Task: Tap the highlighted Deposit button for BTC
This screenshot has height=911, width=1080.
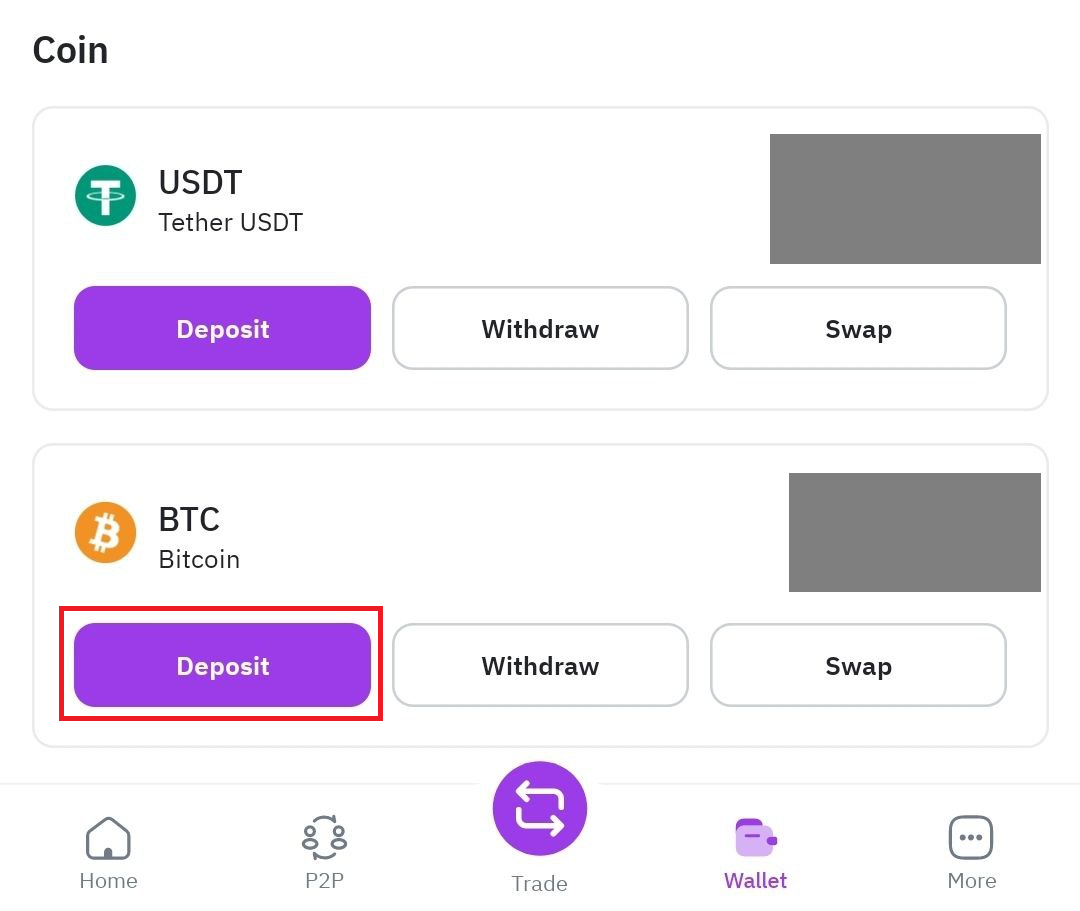Action: (x=221, y=665)
